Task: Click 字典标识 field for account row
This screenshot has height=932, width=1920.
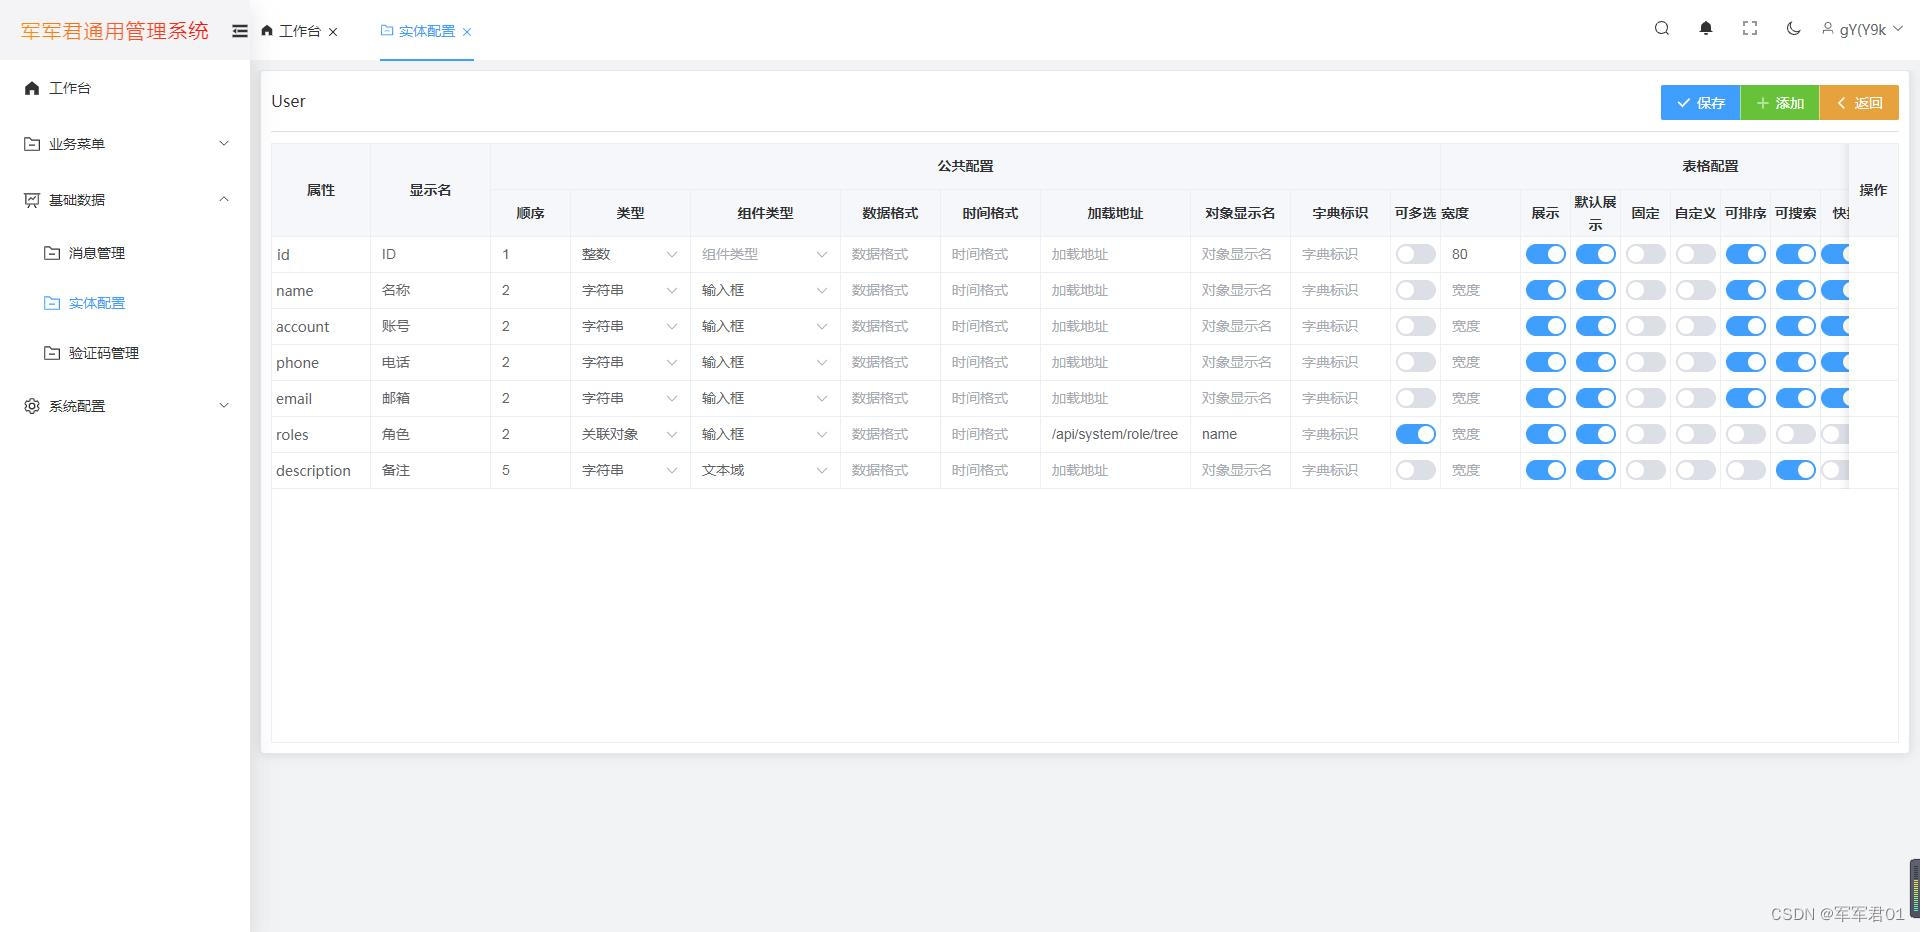Action: 1340,326
